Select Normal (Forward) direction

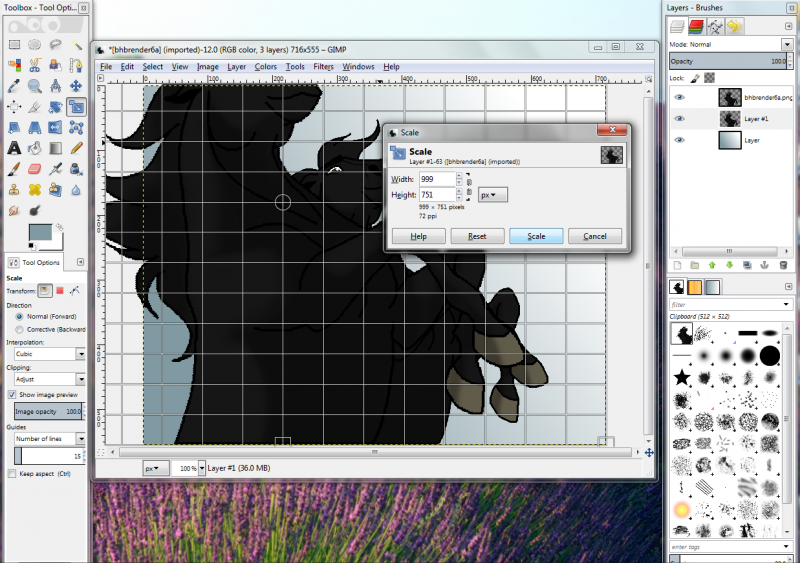point(19,316)
